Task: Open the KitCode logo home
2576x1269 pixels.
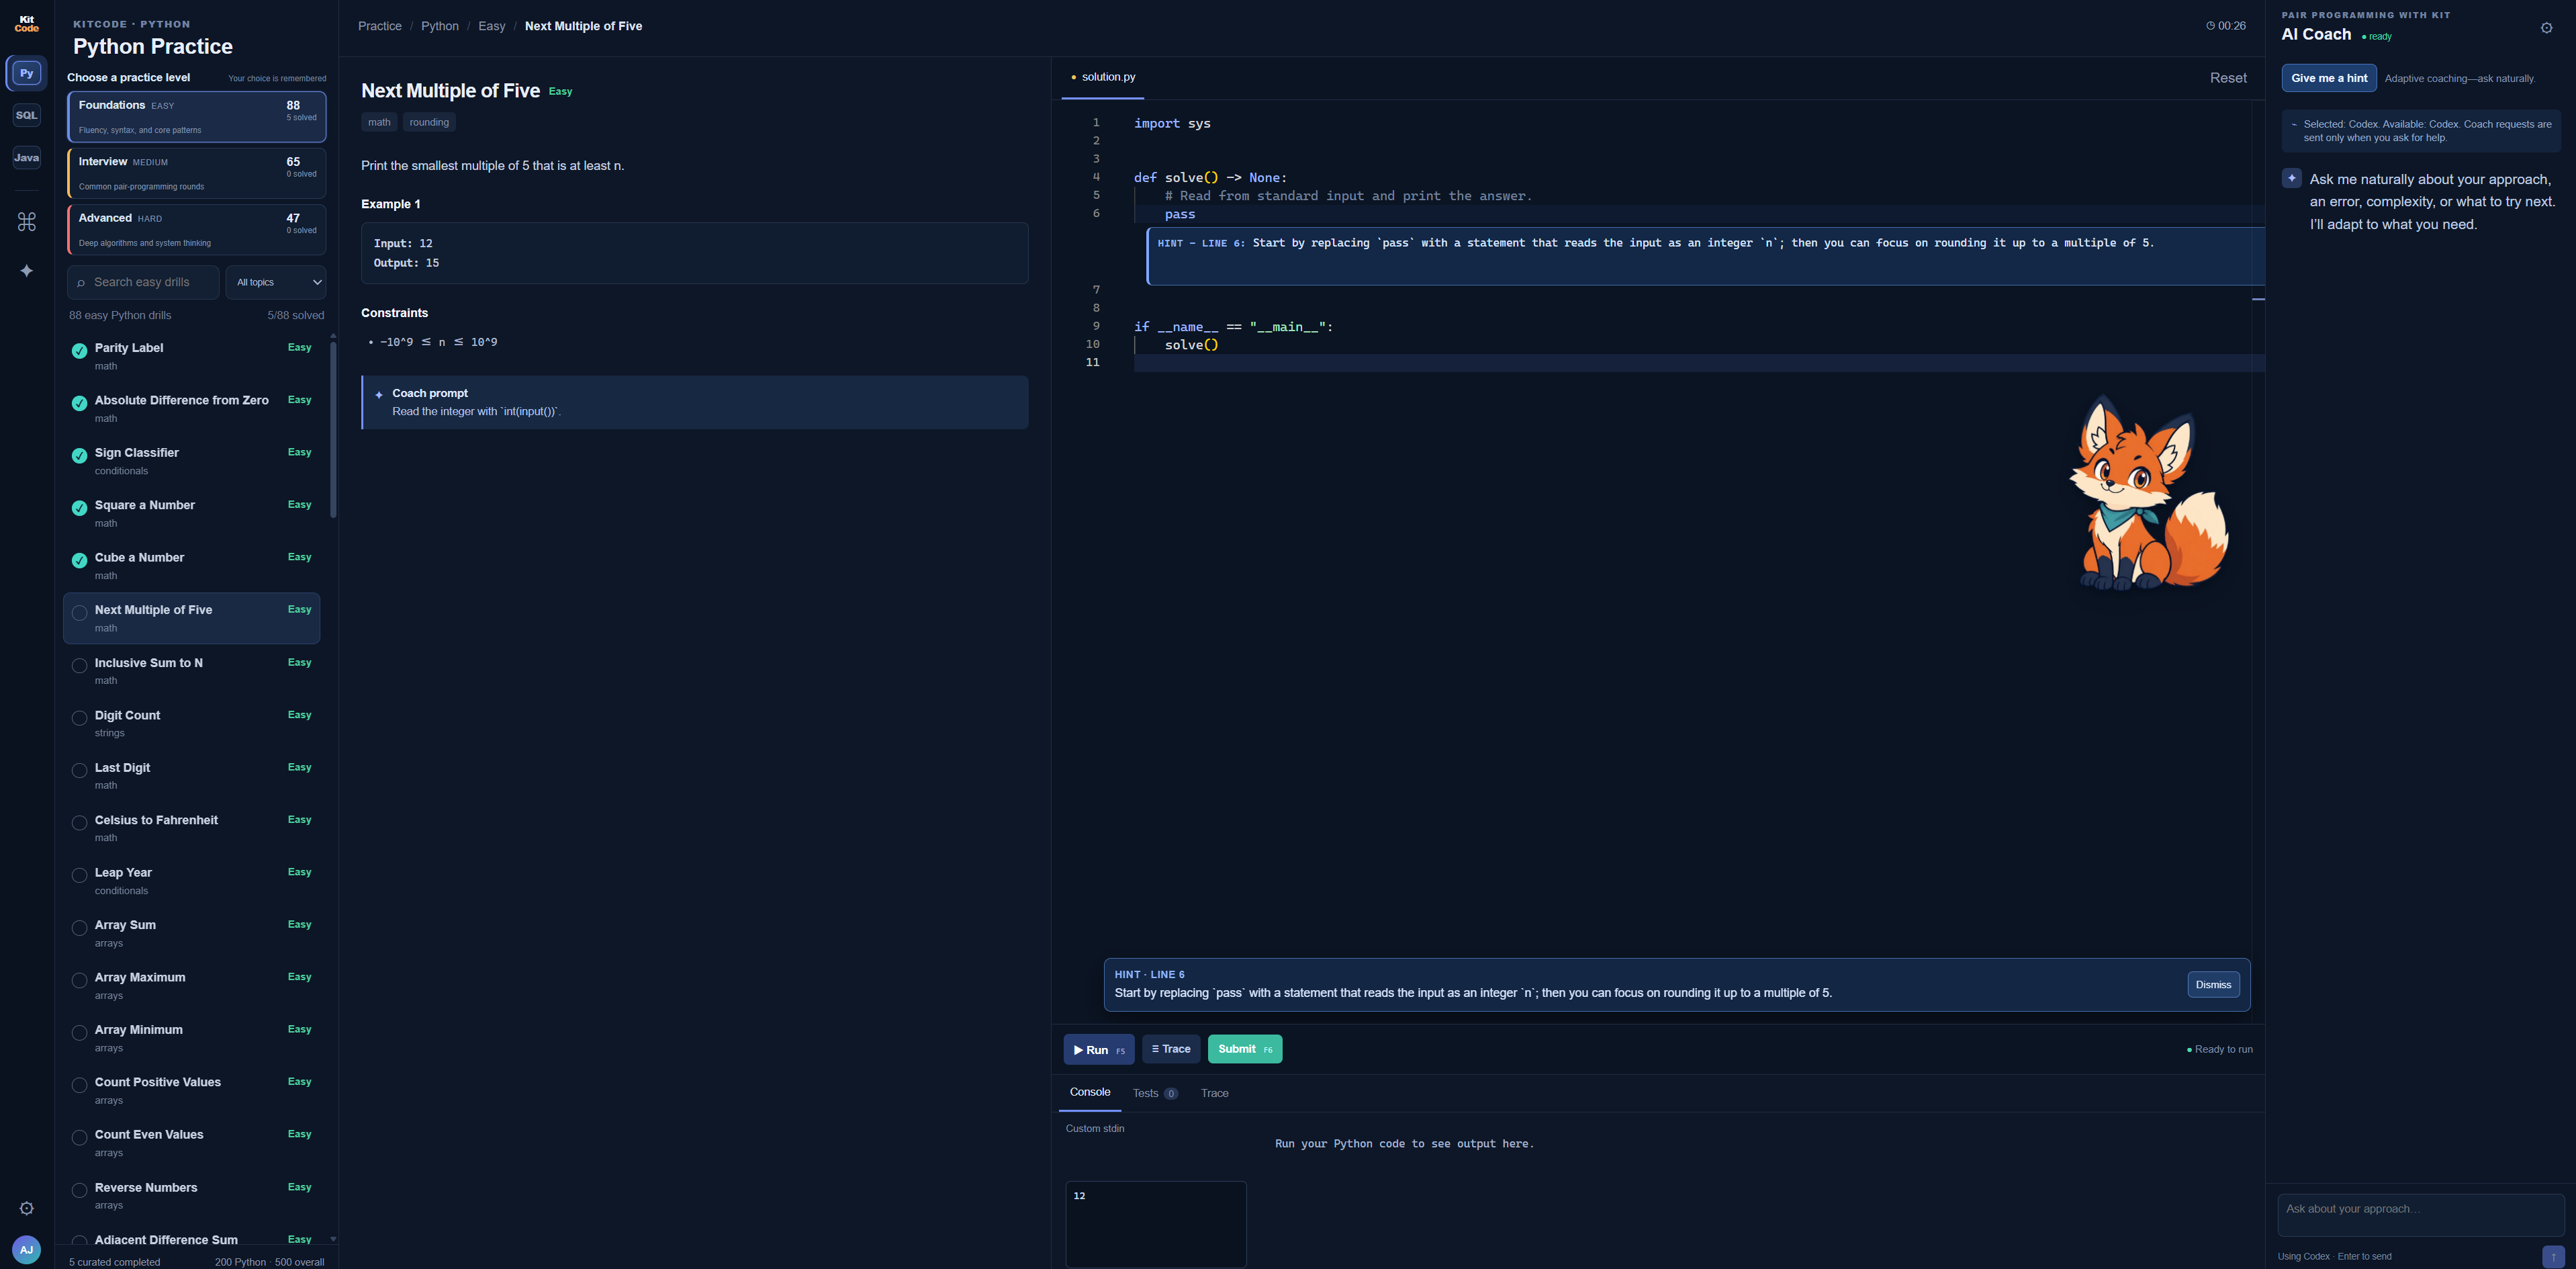Action: 27,24
